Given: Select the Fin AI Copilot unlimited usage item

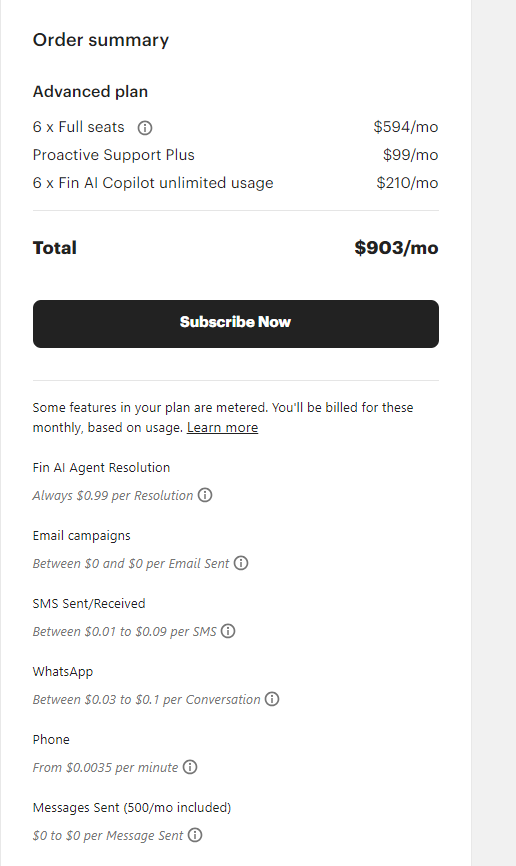Looking at the screenshot, I should [153, 183].
